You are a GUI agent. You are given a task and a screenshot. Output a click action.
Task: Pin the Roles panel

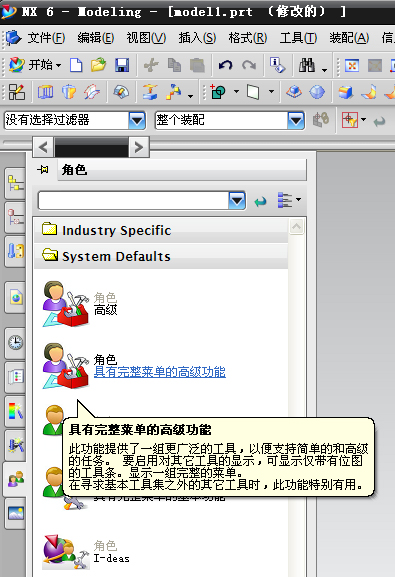point(43,170)
